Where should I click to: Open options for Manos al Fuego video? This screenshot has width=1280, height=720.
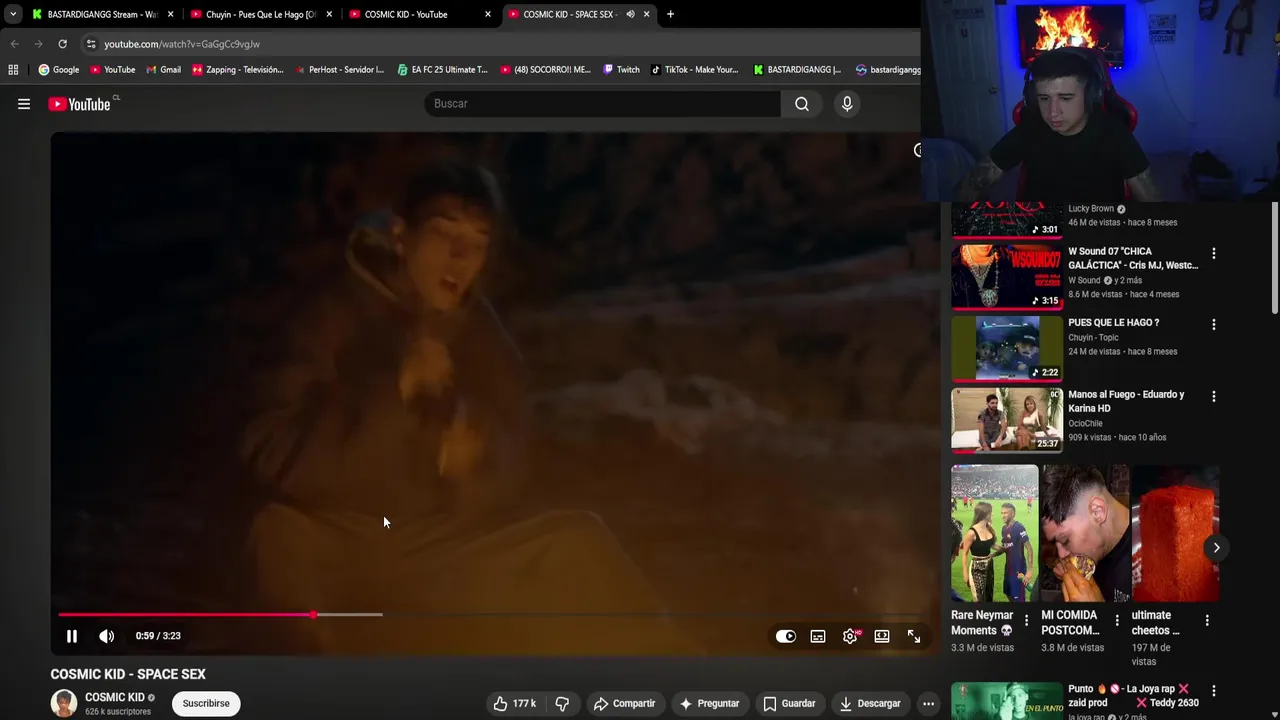tap(1214, 397)
